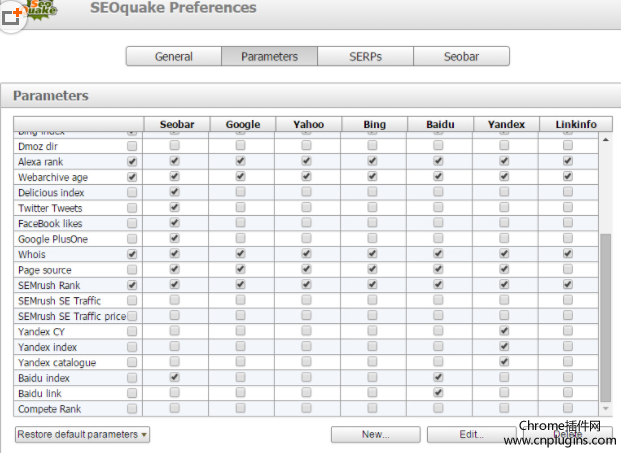Select the SEMrush Rank row label

click(x=49, y=286)
